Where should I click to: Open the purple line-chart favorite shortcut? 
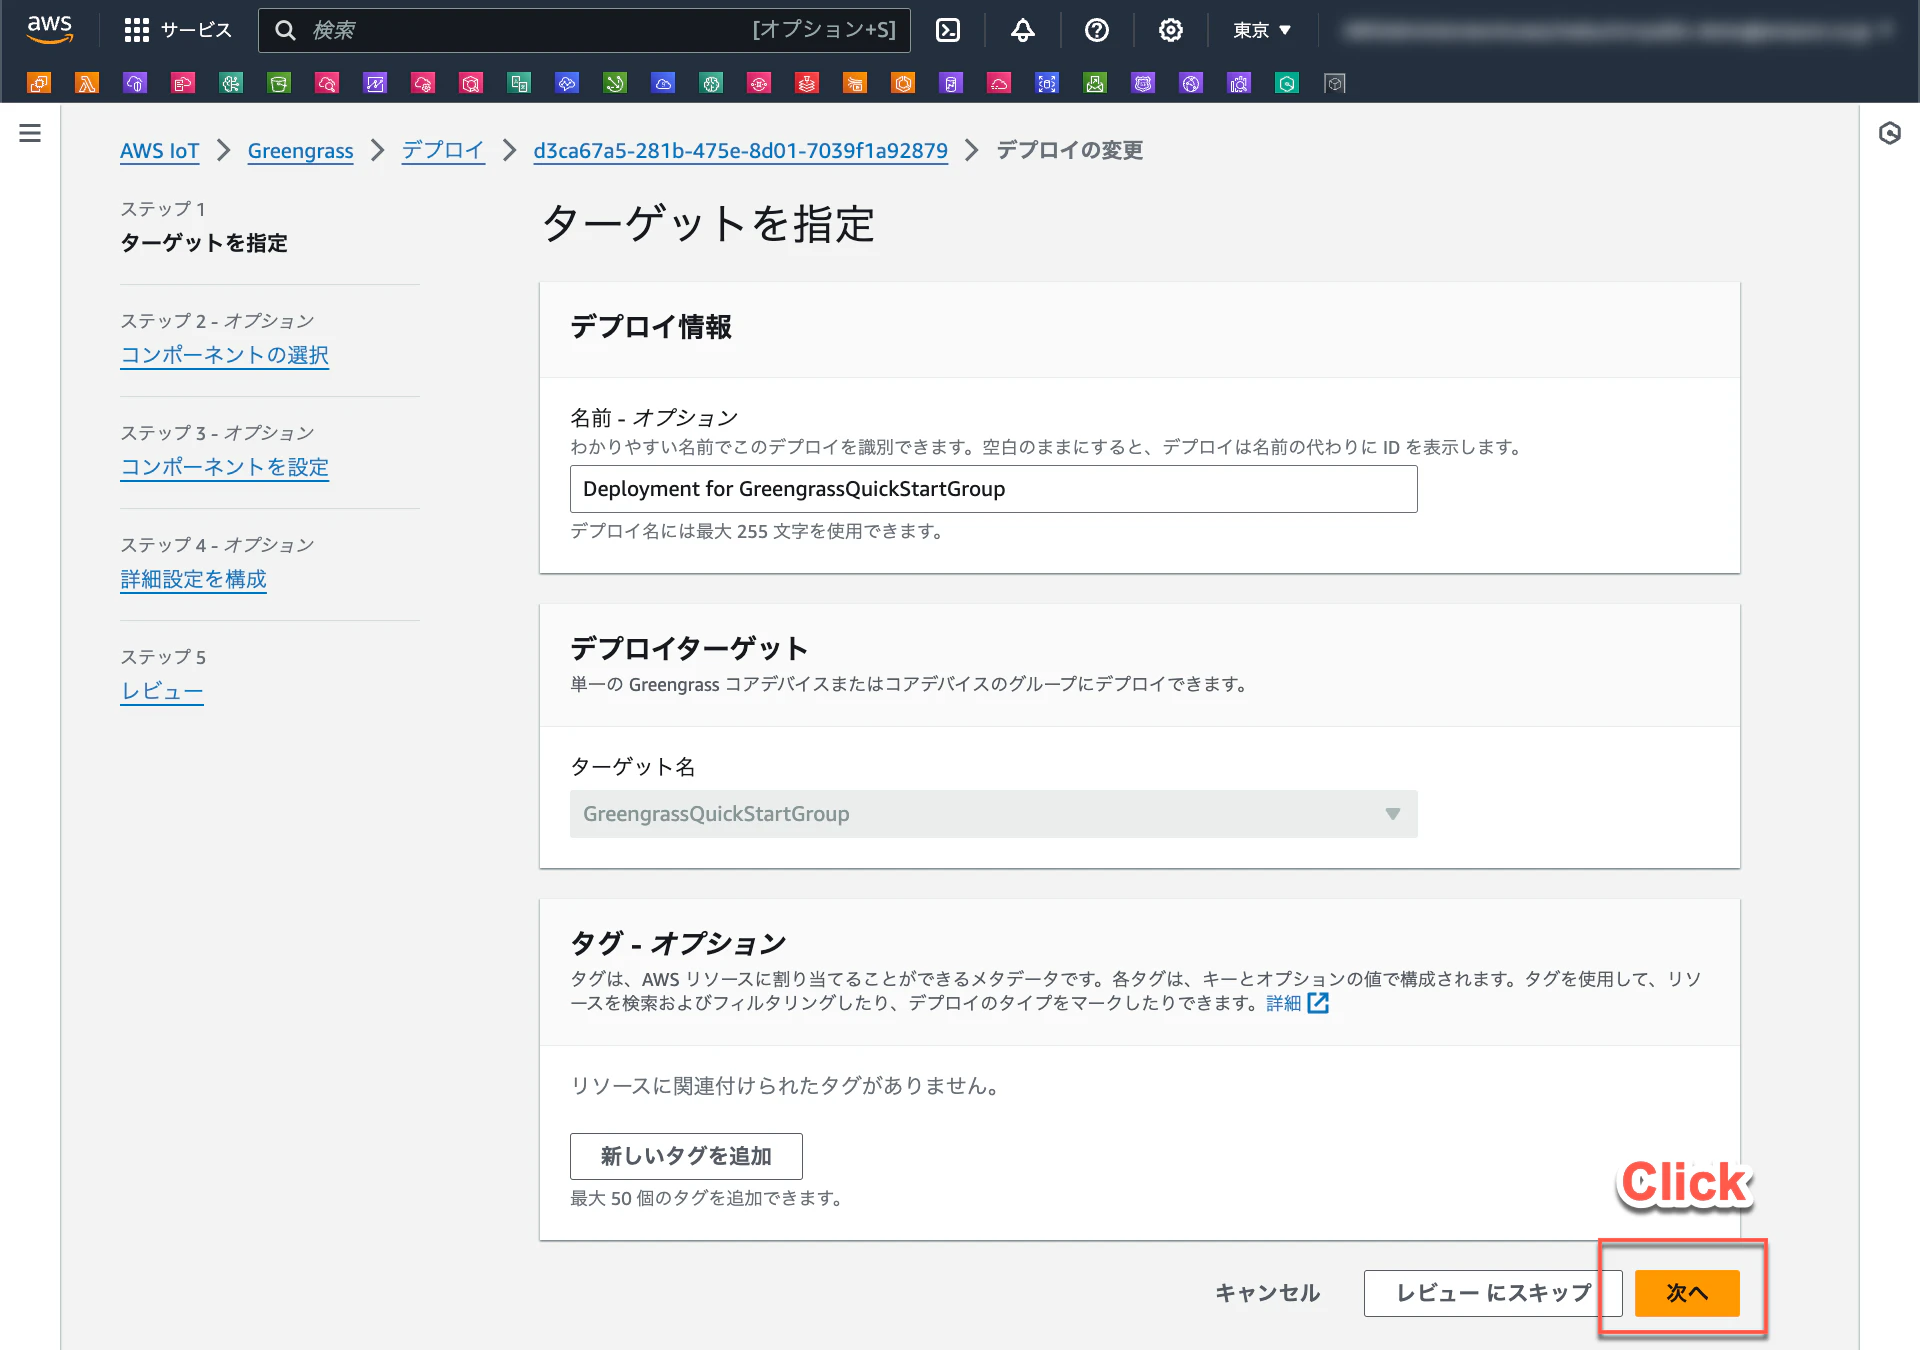point(375,83)
